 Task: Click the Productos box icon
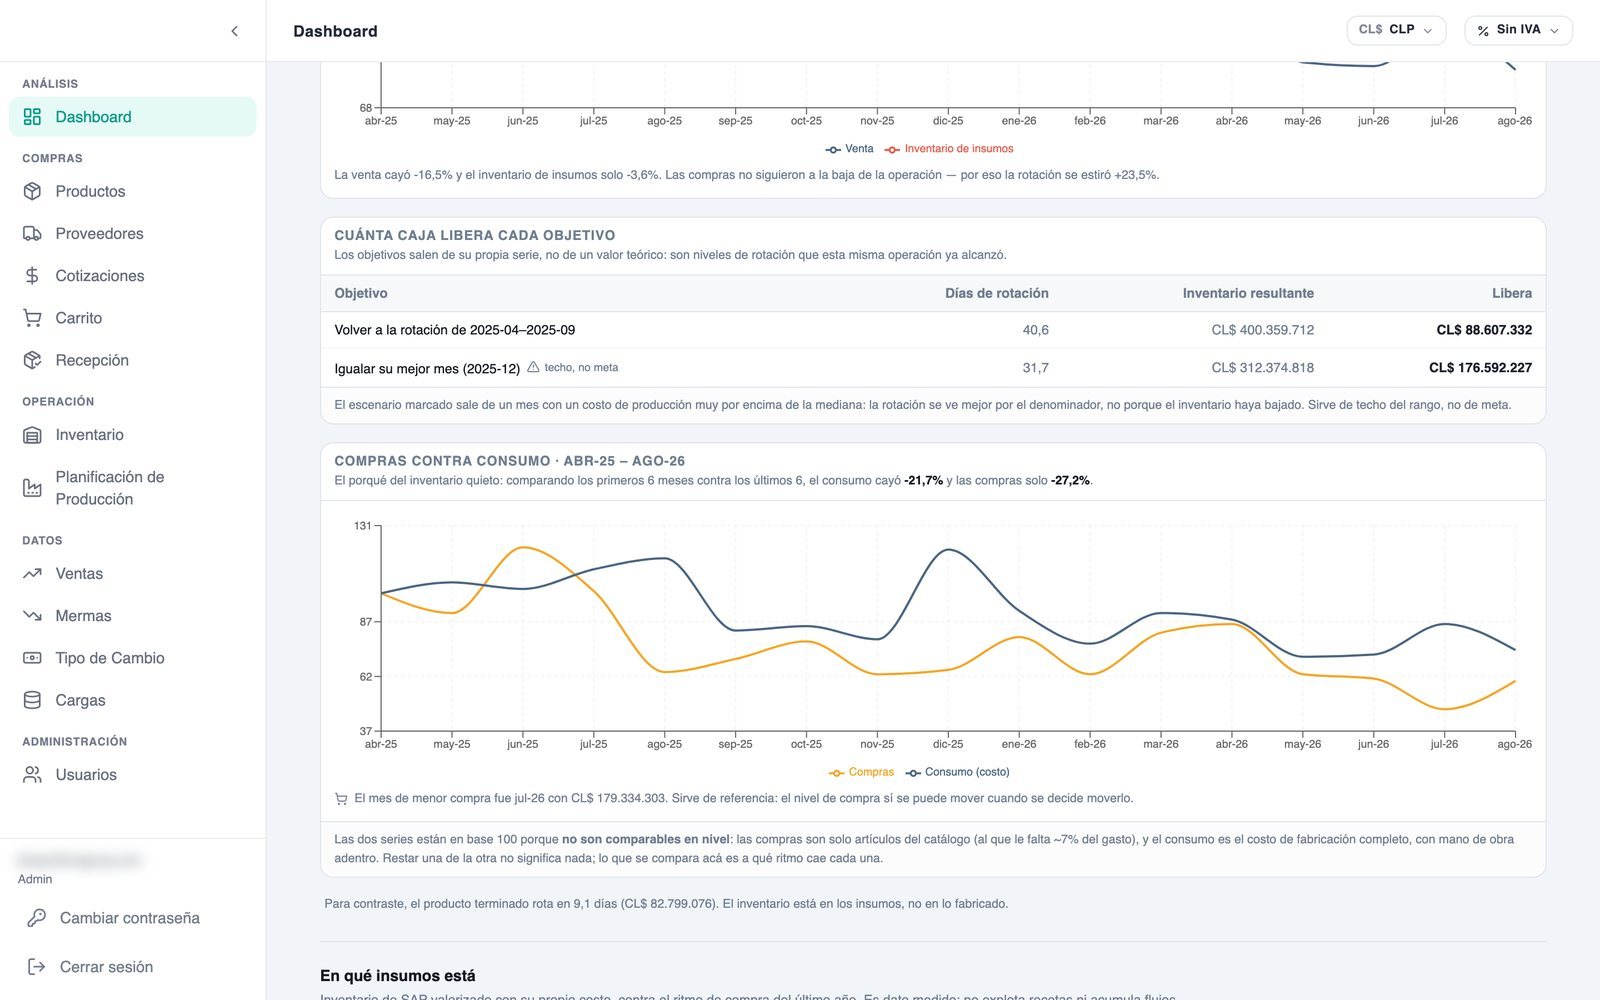coord(32,191)
